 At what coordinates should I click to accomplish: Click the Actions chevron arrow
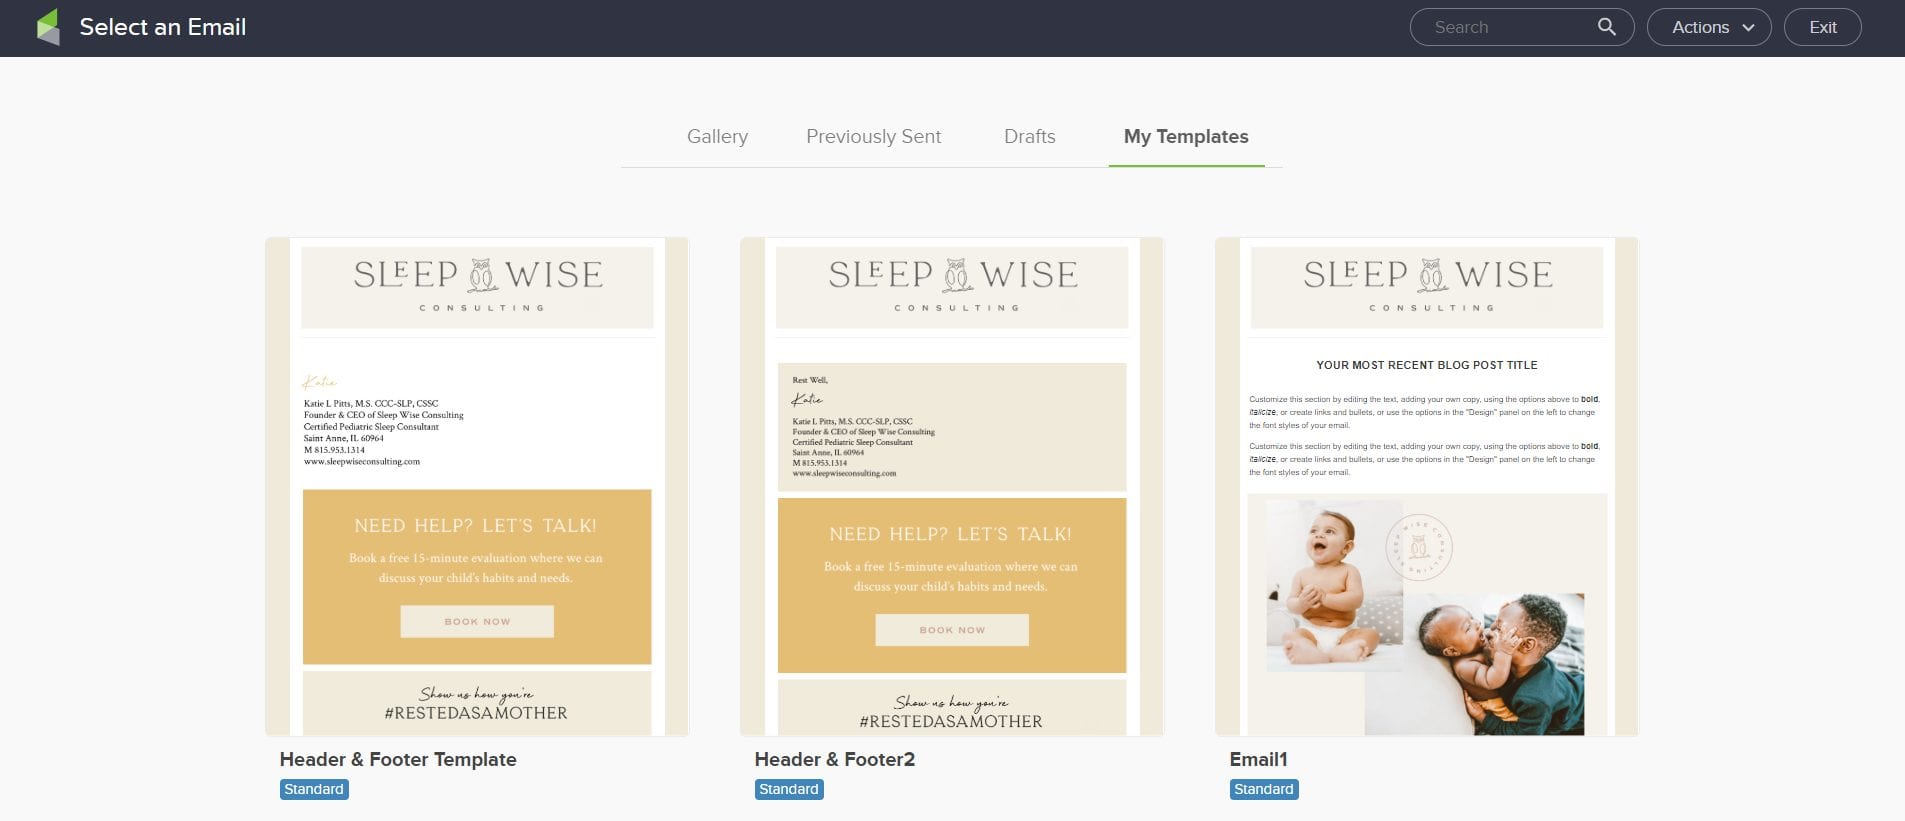click(1748, 28)
